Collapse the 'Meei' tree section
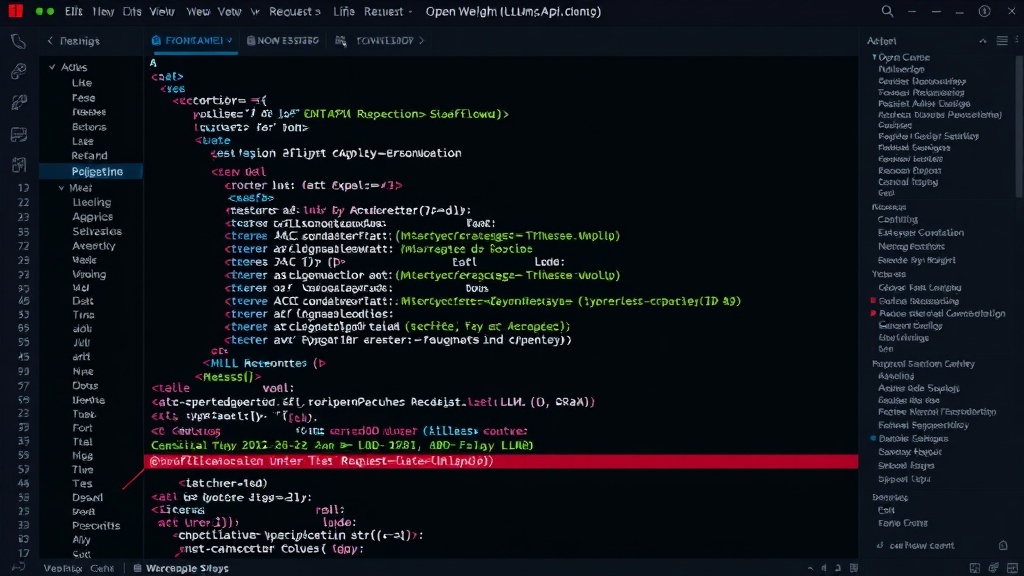This screenshot has height=576, width=1024. 61,188
